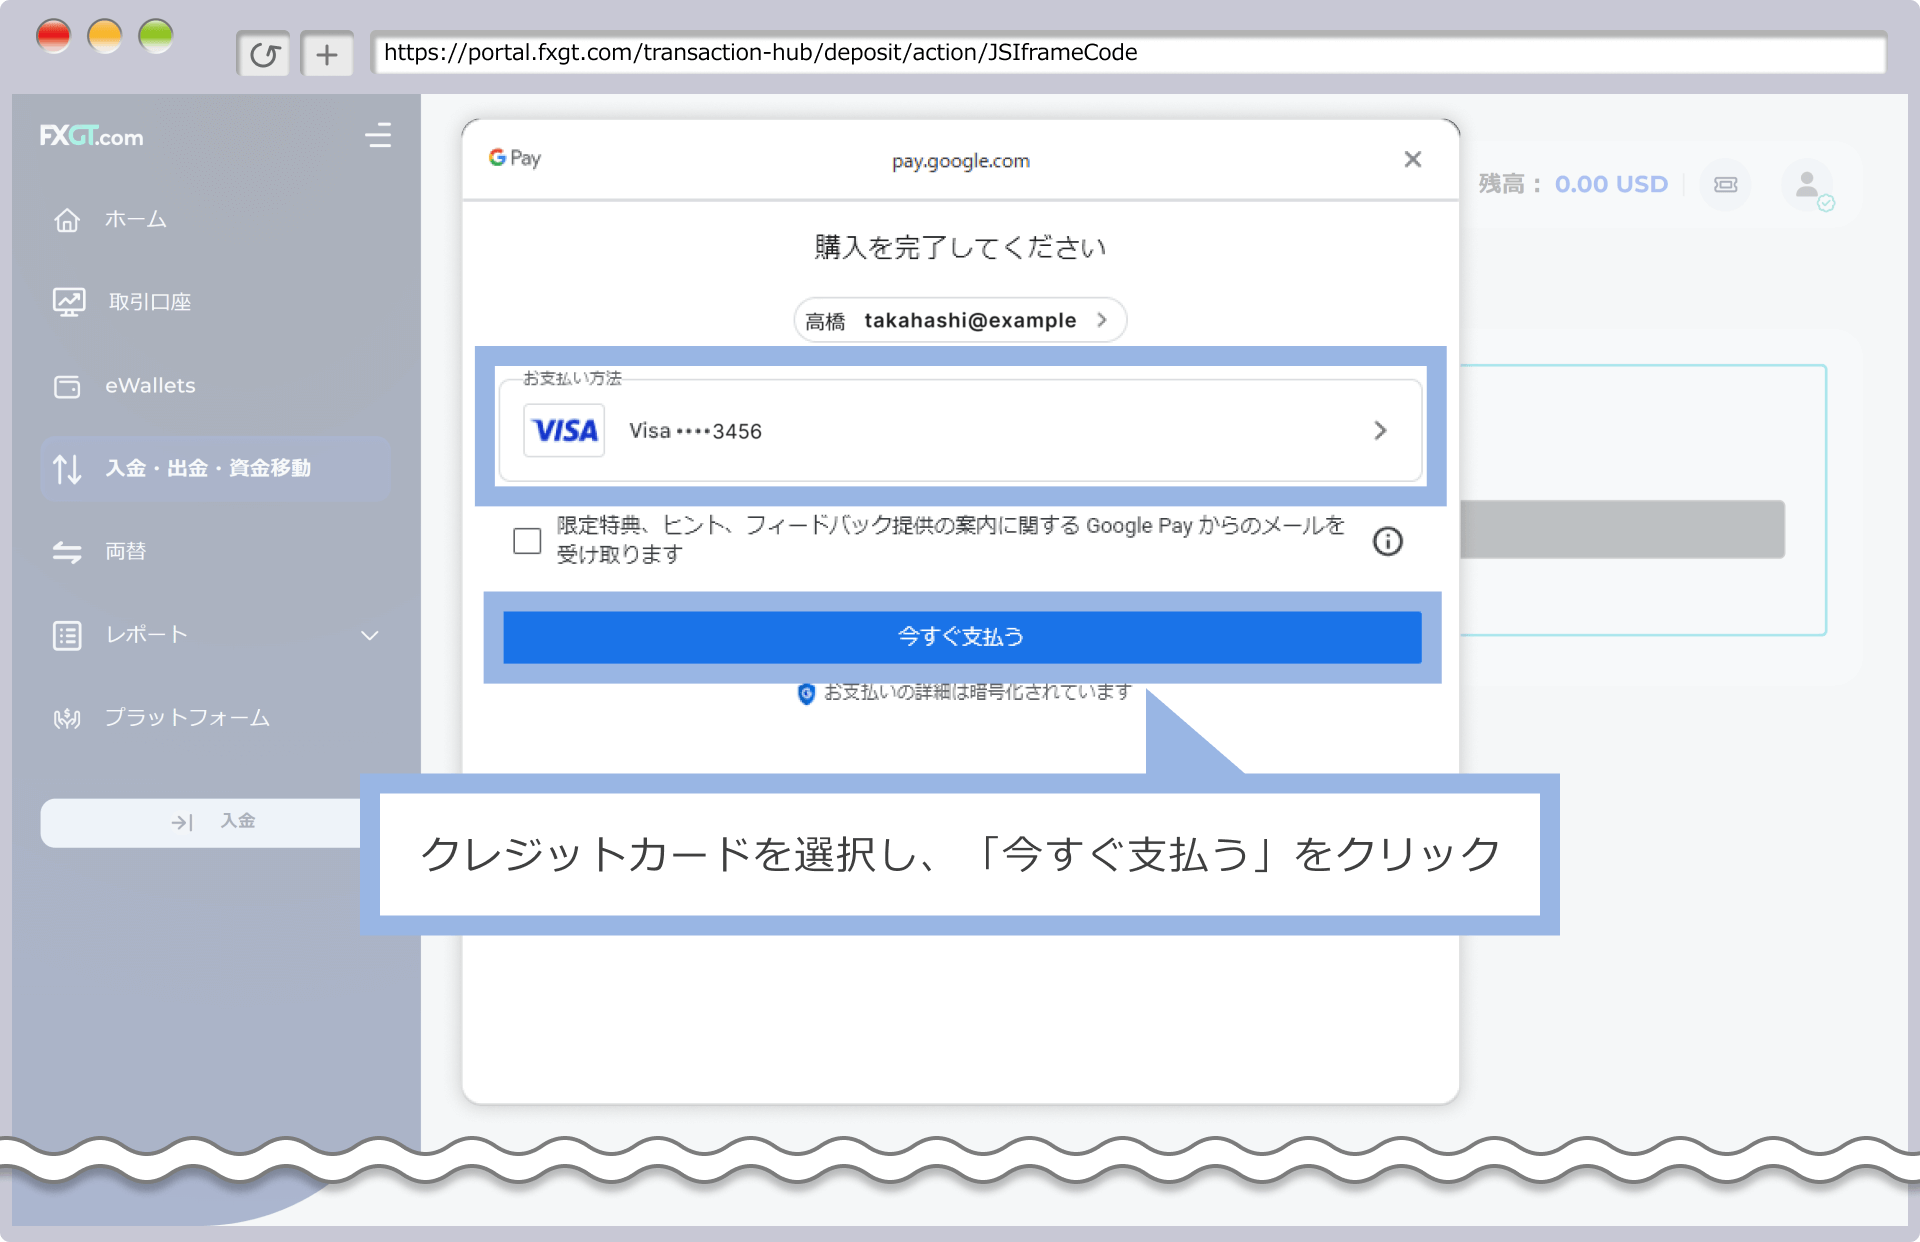Click the FXGT.com logo
Viewport: 1920px width, 1242px height.
[x=91, y=136]
